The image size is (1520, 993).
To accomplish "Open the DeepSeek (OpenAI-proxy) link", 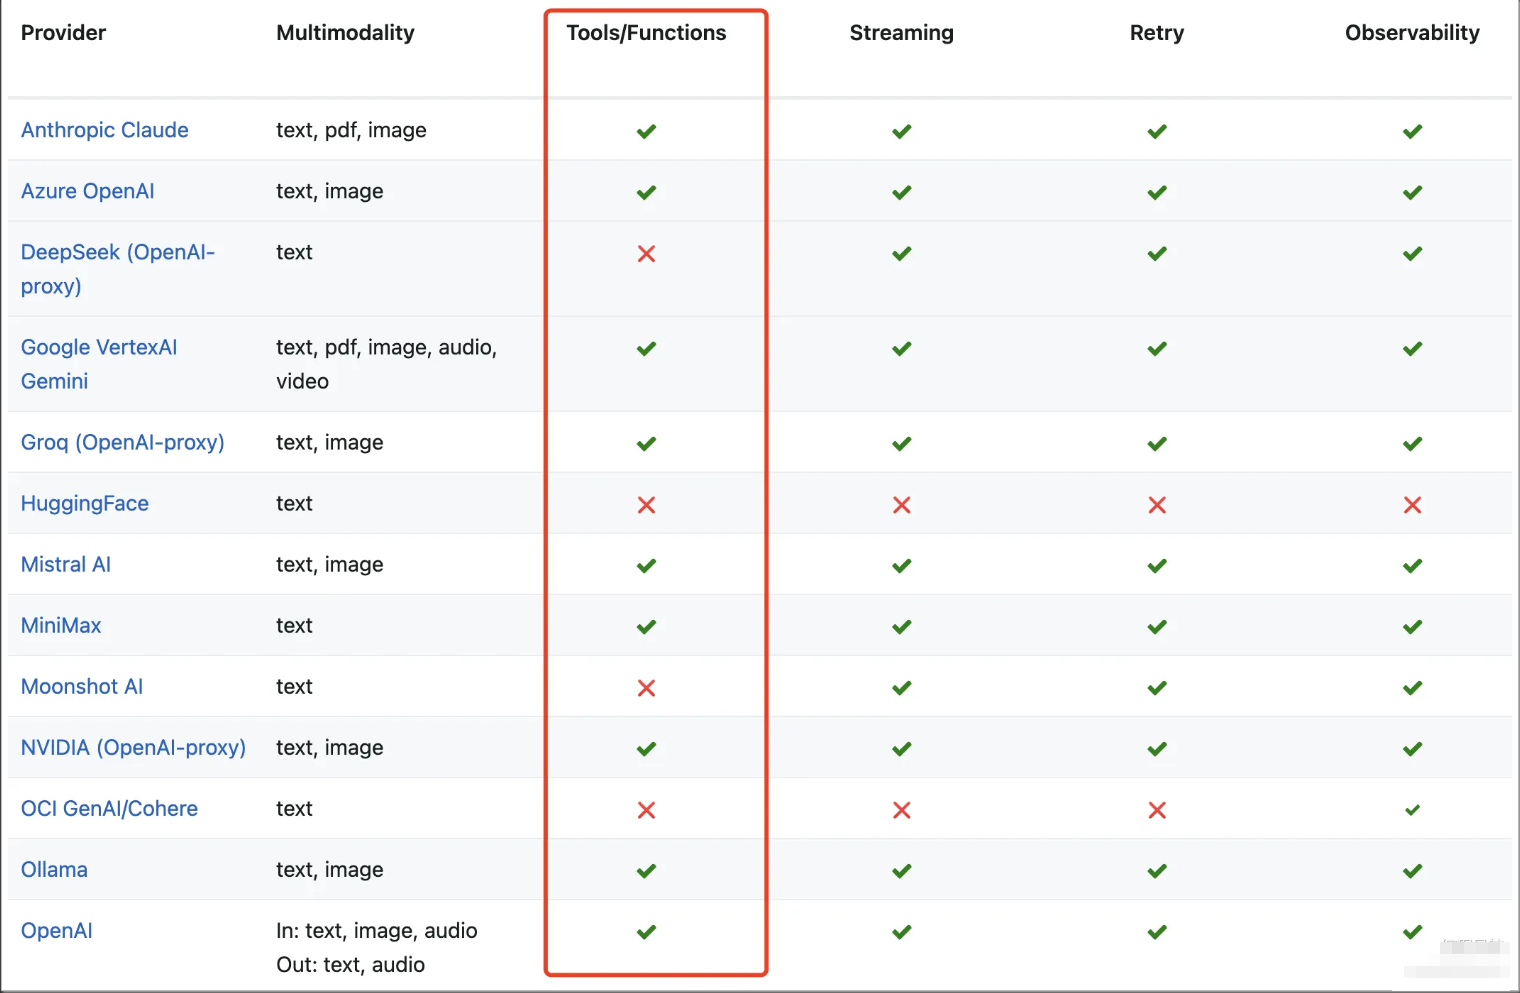I will click(117, 252).
